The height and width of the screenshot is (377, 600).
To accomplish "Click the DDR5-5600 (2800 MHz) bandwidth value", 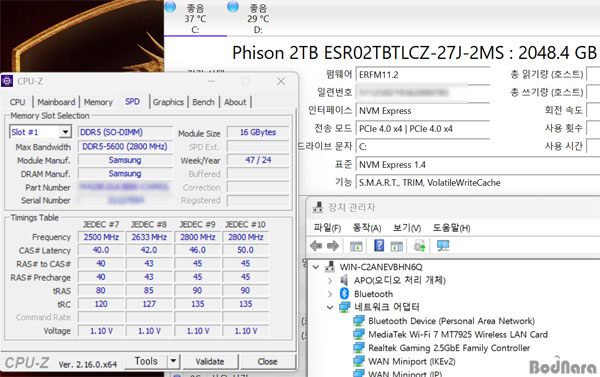I will click(x=125, y=146).
